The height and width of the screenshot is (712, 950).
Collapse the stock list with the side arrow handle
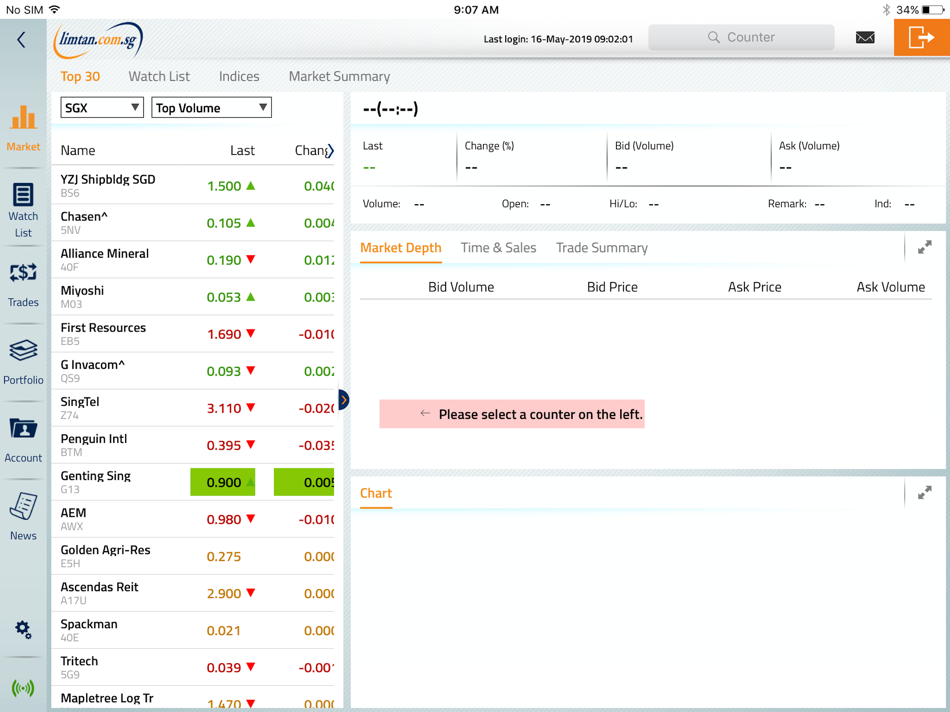pyautogui.click(x=344, y=399)
